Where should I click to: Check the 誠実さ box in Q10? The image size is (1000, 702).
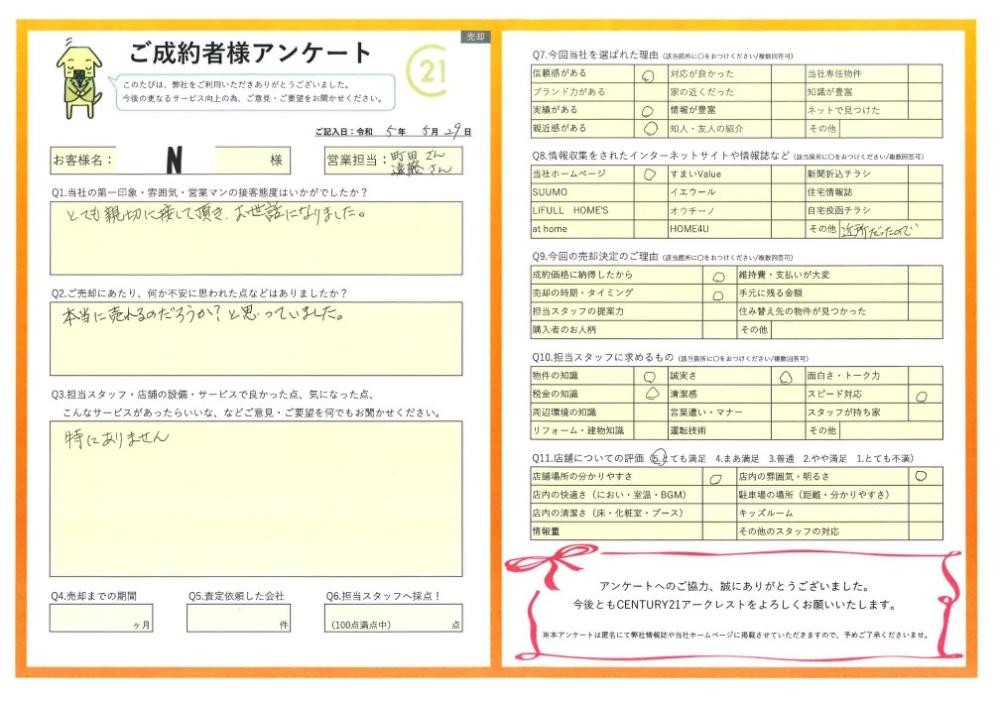786,376
